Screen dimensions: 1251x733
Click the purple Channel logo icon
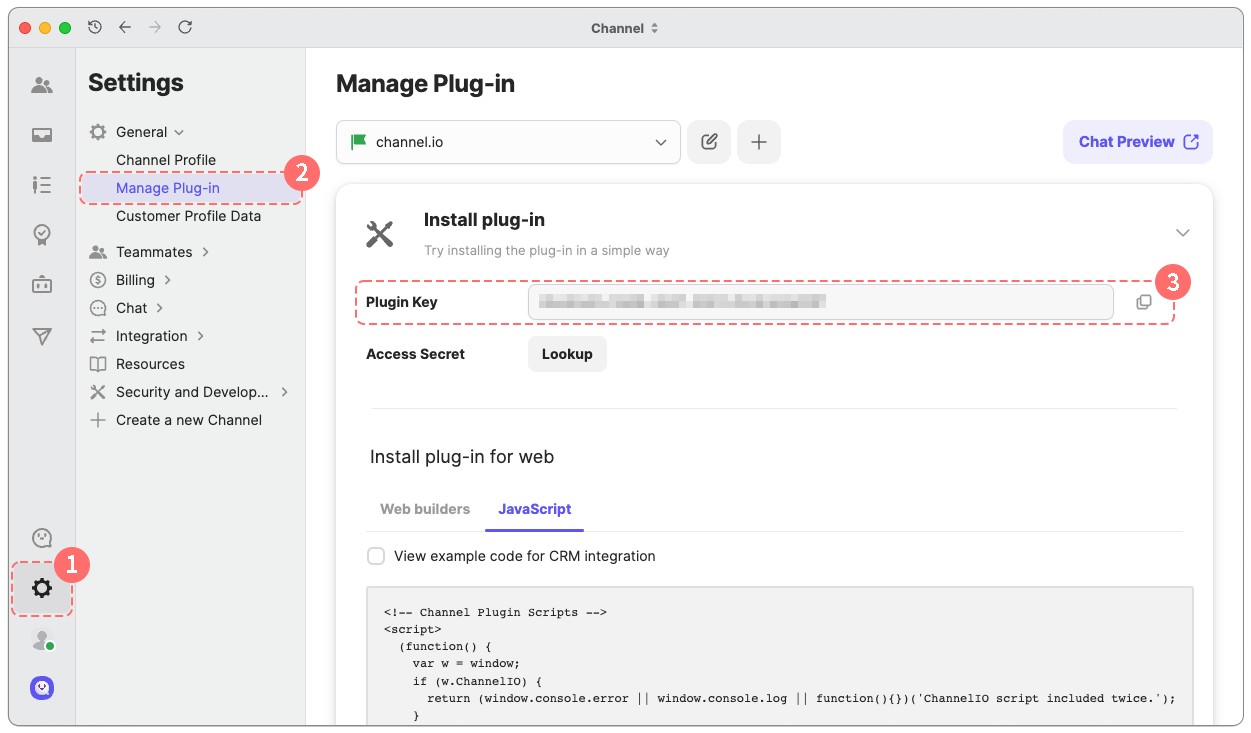[42, 688]
